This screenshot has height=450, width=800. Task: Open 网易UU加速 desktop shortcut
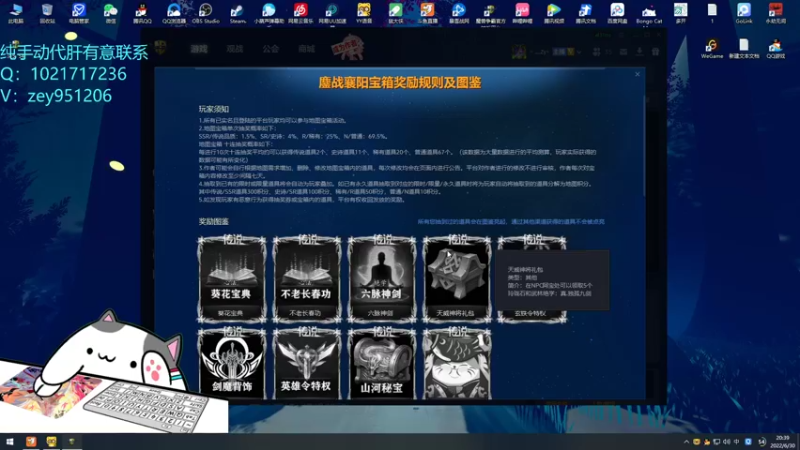click(x=332, y=13)
